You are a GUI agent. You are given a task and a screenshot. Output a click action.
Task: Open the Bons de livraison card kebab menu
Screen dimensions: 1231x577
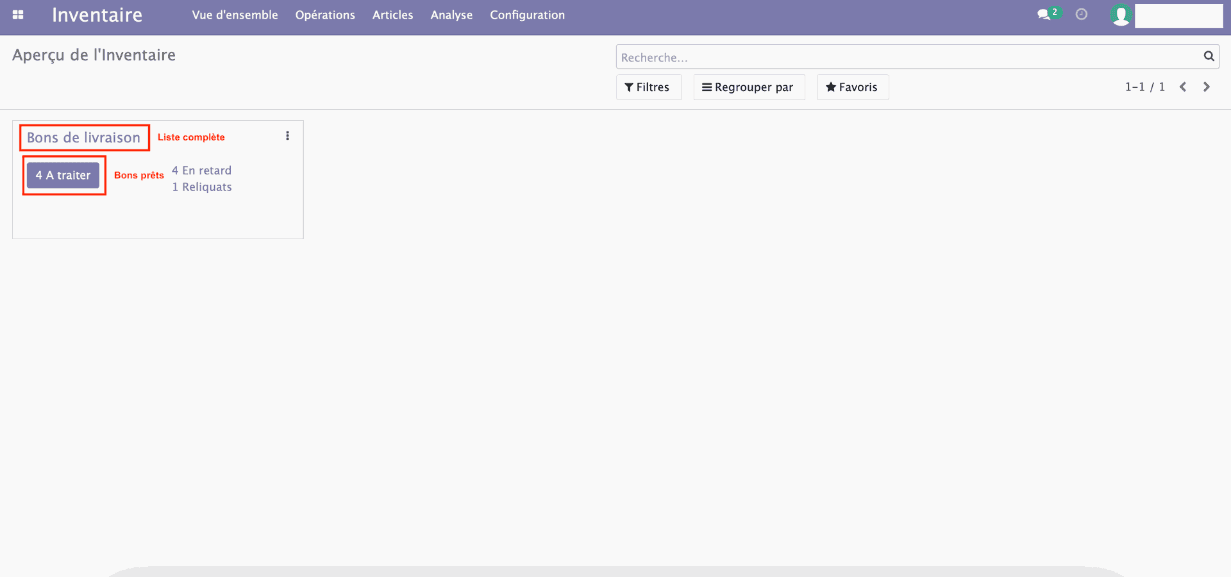pyautogui.click(x=287, y=135)
